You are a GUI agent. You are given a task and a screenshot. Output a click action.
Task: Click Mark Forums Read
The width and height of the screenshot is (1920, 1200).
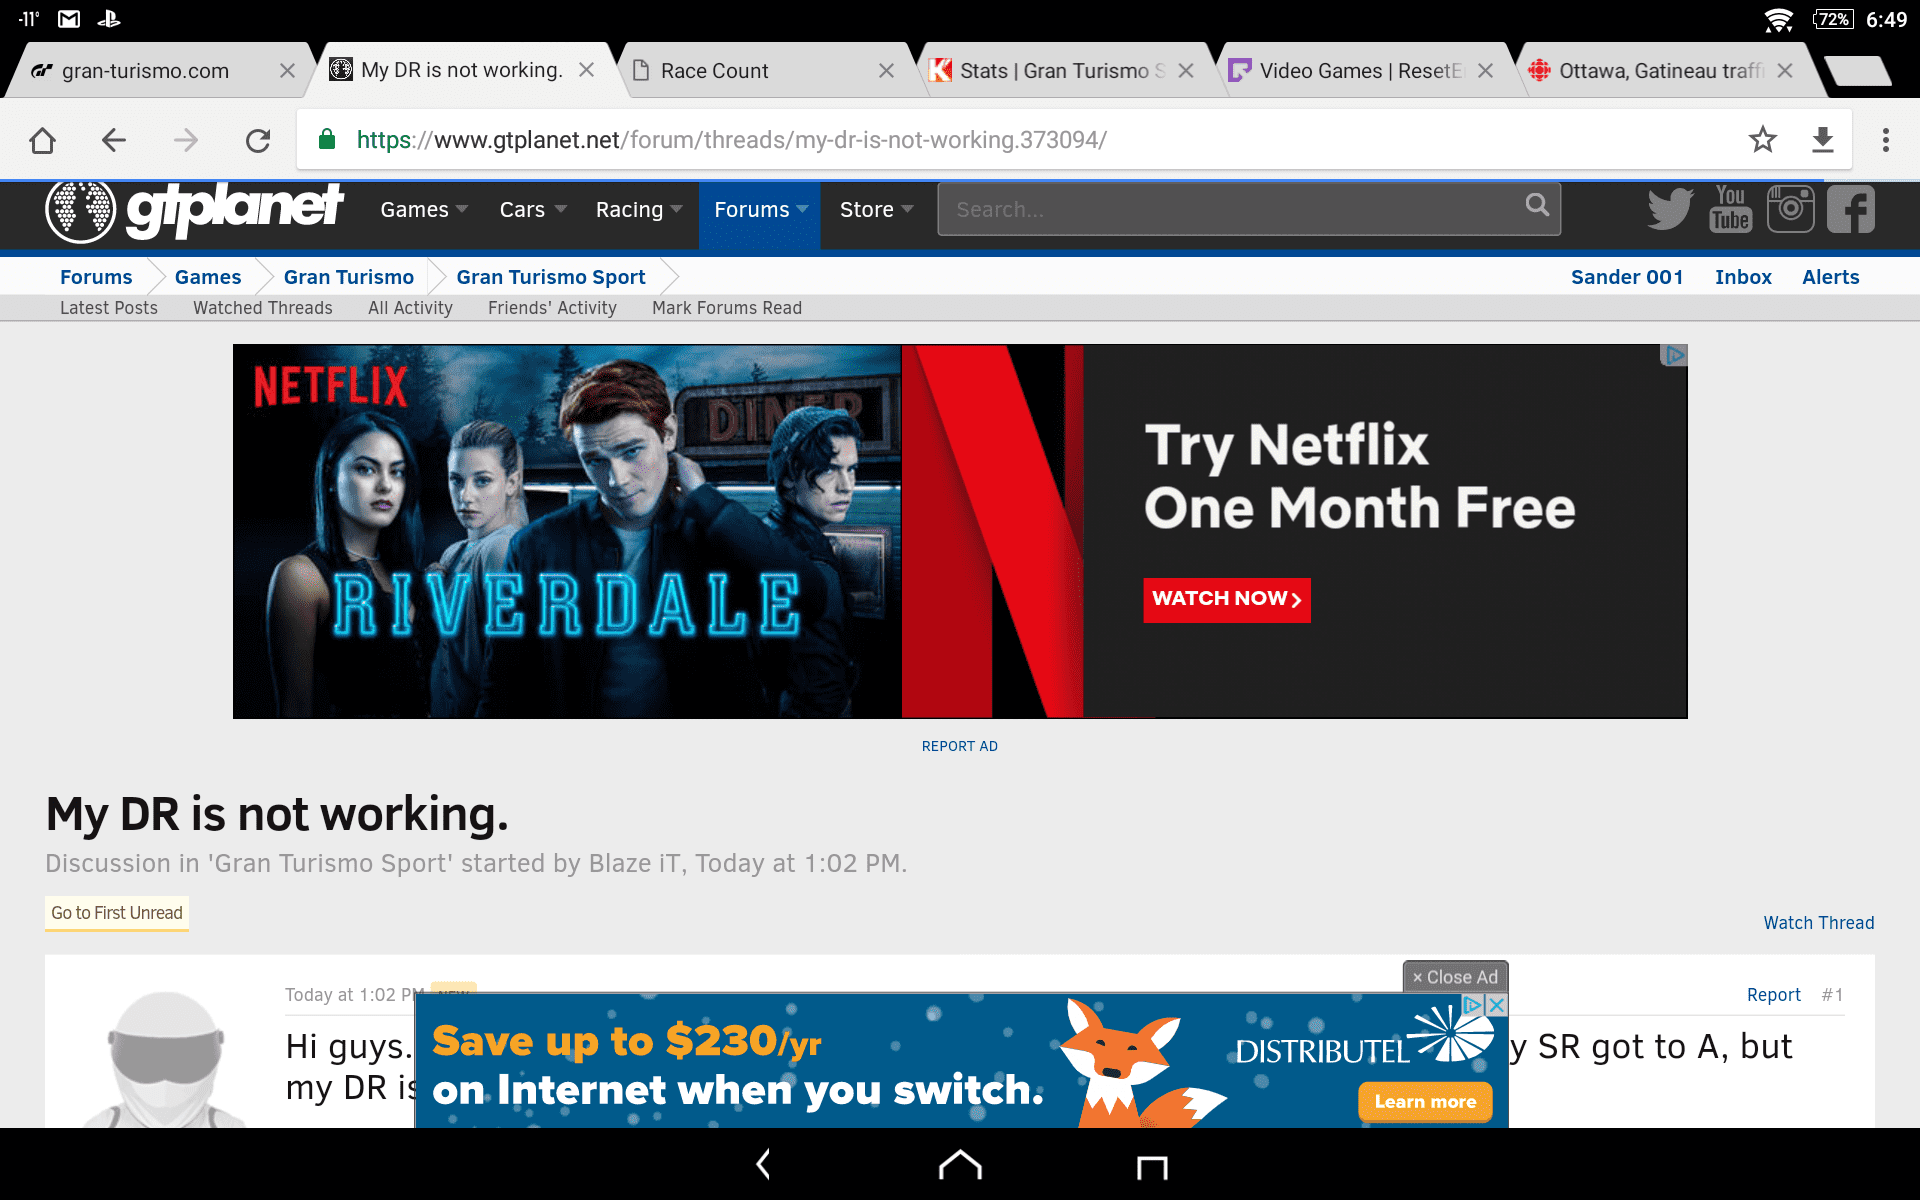point(727,308)
